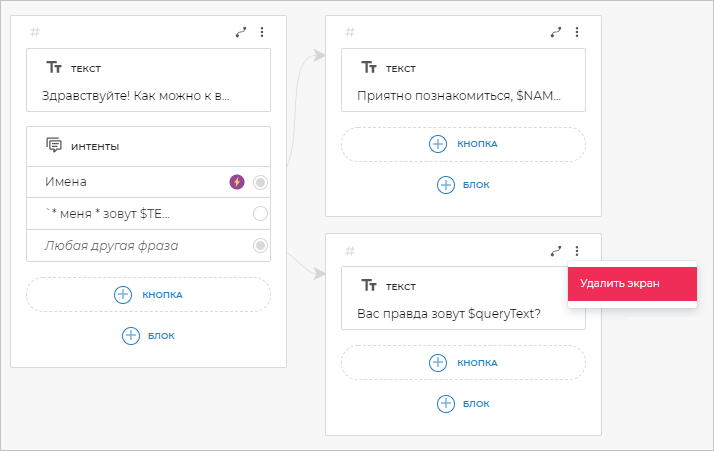Open three-dot menu of greeting screen
The height and width of the screenshot is (451, 714).
pos(262,32)
